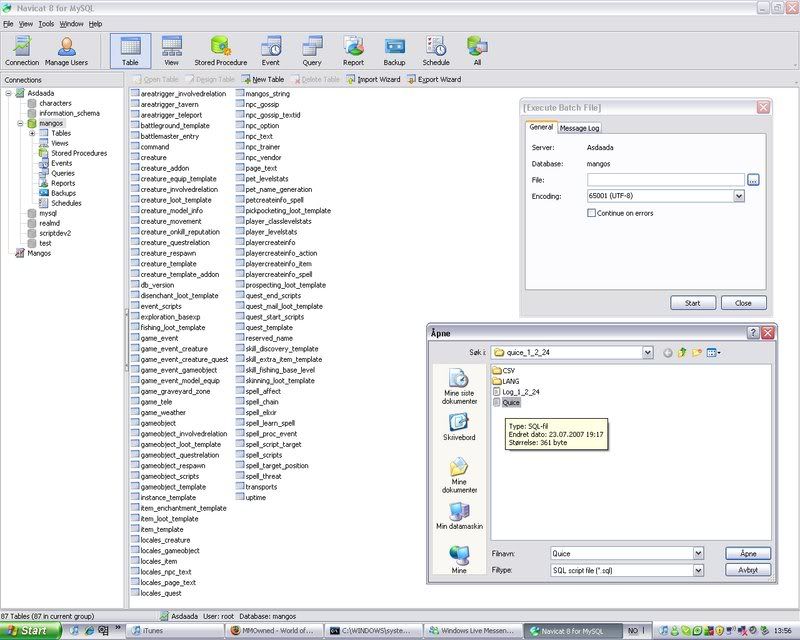Open the Filnavn dropdown arrow

coord(698,553)
